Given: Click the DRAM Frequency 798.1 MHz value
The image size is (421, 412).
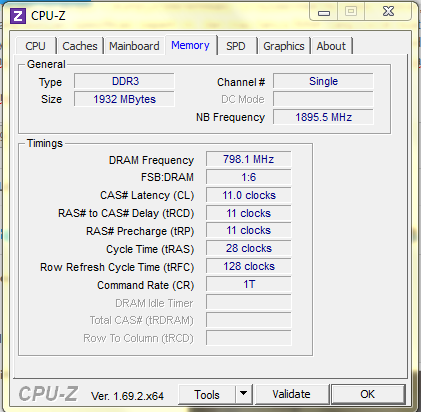Looking at the screenshot, I should [249, 159].
